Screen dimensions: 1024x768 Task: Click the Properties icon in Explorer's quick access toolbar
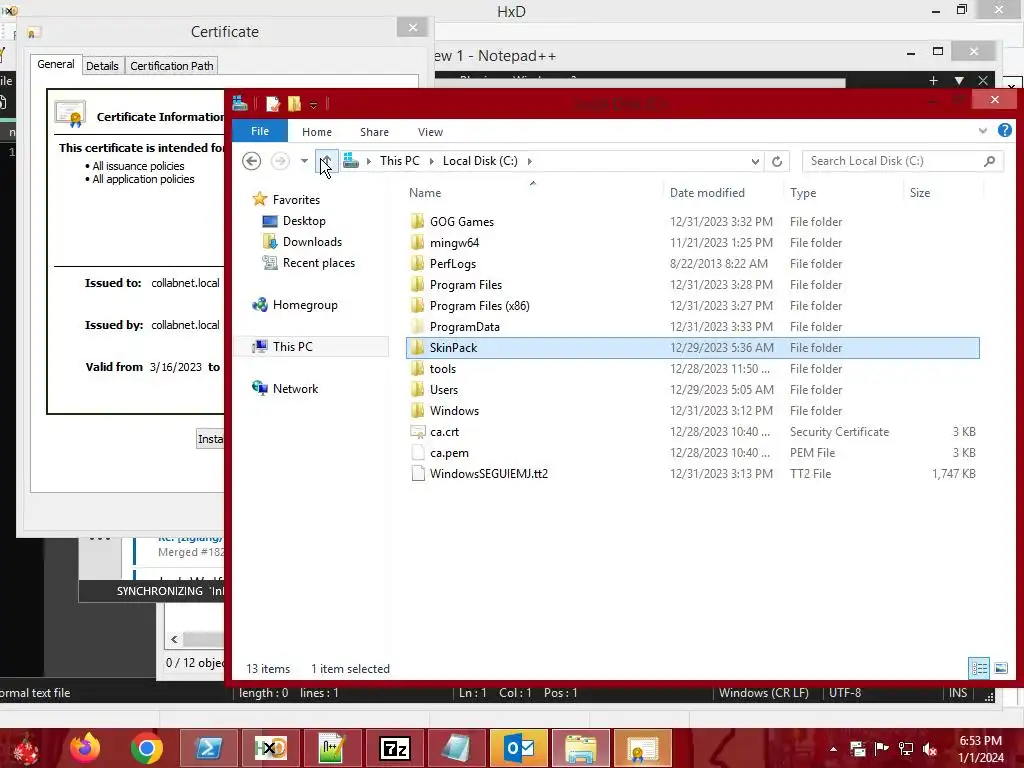[x=273, y=103]
